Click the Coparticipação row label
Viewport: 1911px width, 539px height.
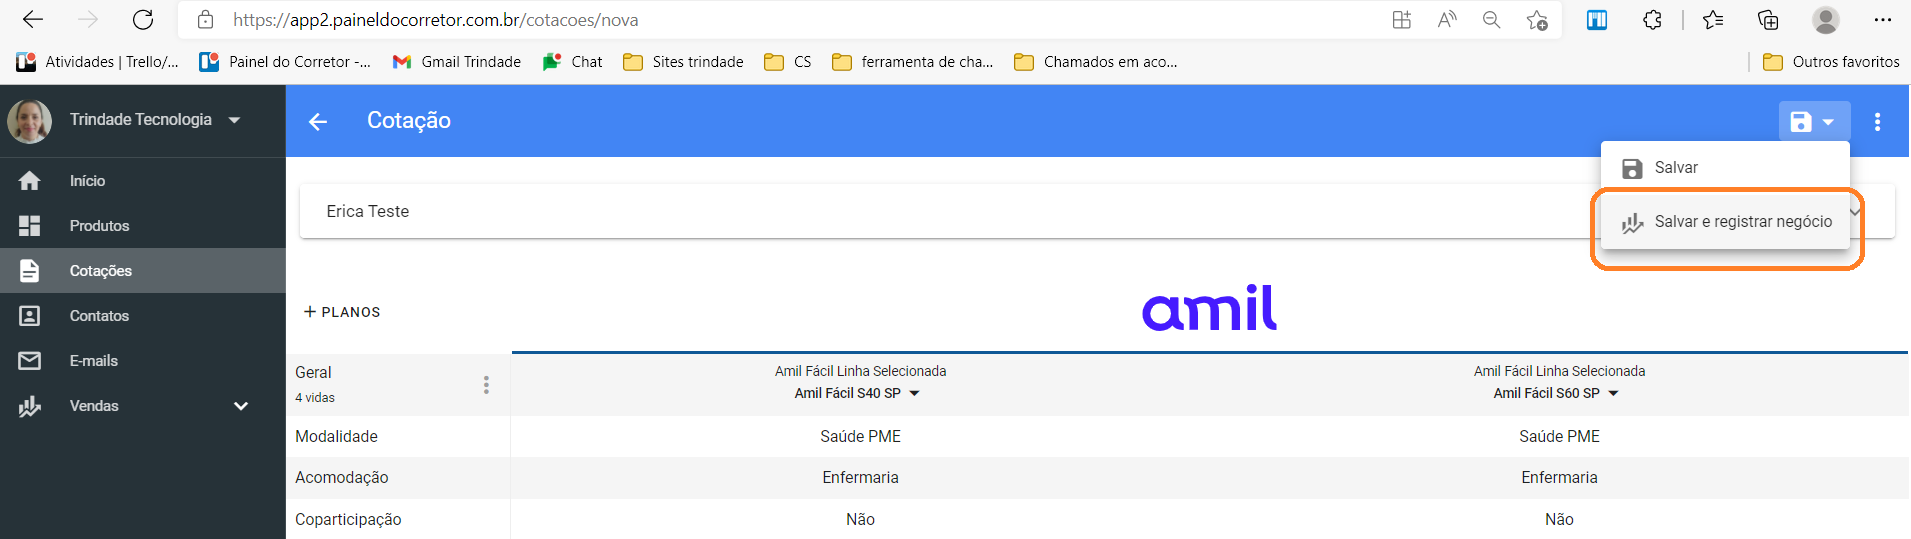(x=348, y=519)
